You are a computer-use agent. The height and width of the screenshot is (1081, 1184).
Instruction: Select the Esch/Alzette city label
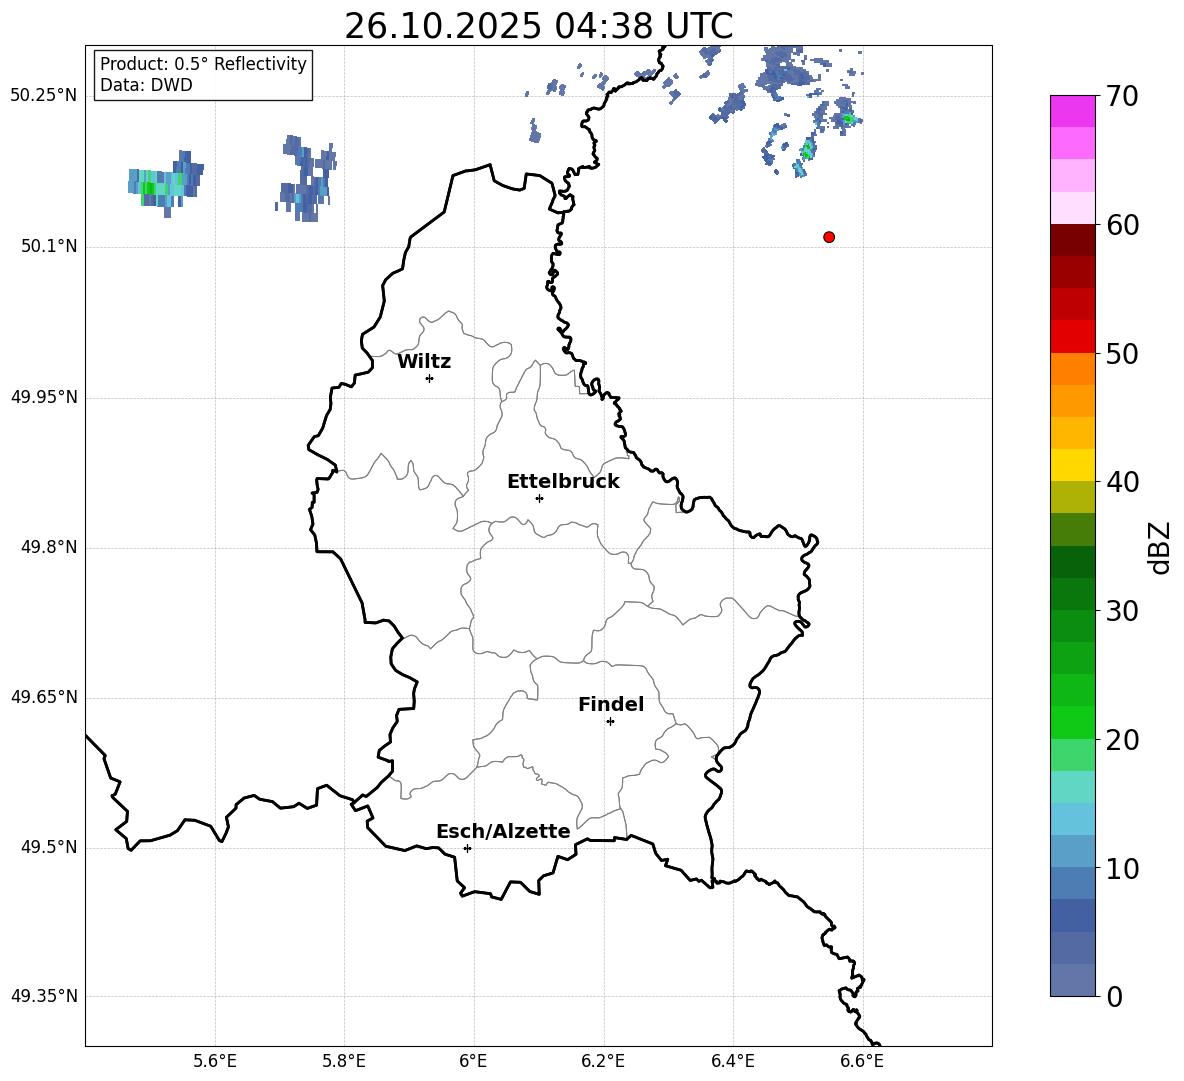click(x=503, y=831)
